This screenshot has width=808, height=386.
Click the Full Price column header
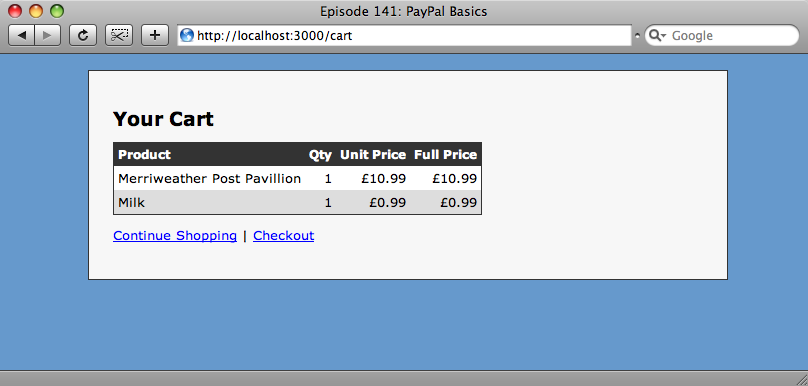pyautogui.click(x=445, y=155)
